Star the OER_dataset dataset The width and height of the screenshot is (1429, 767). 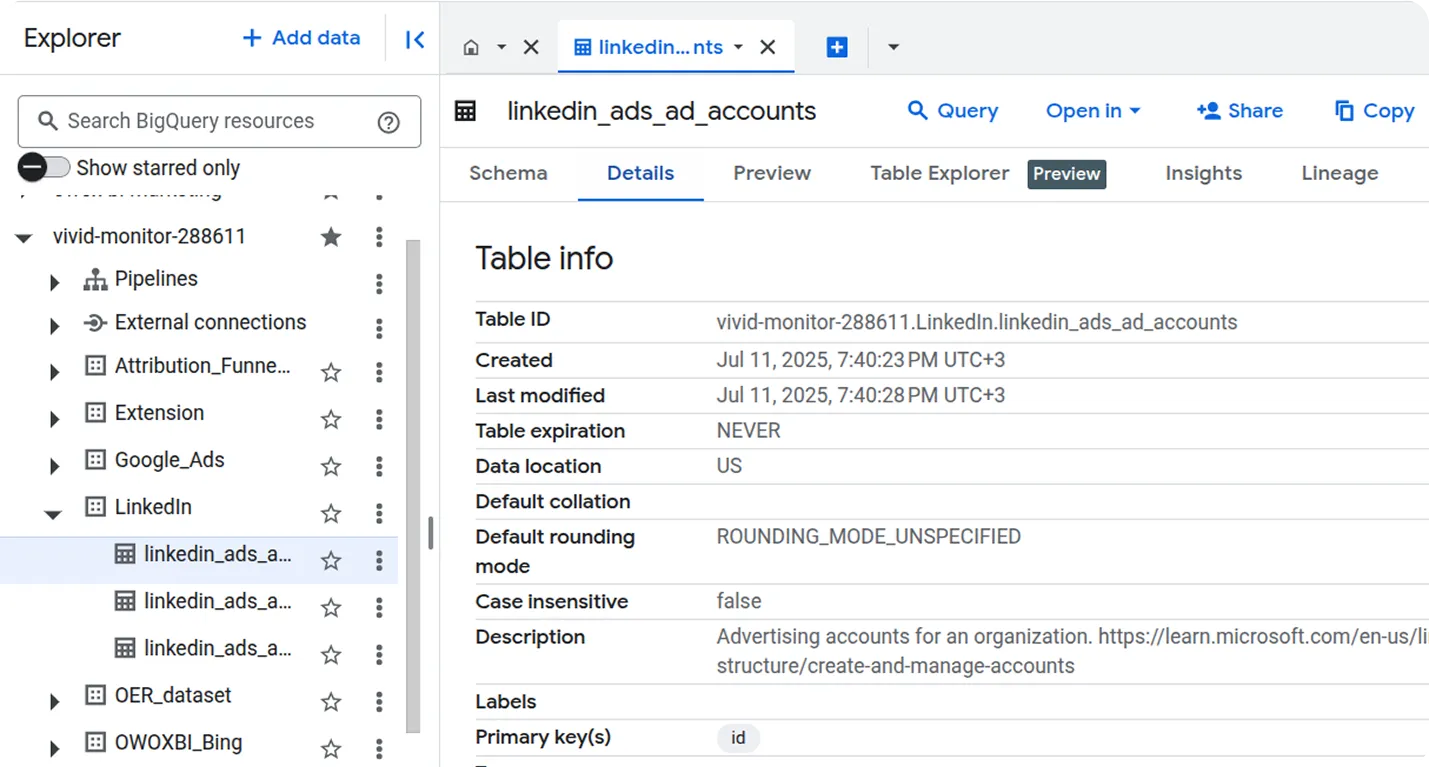point(331,701)
